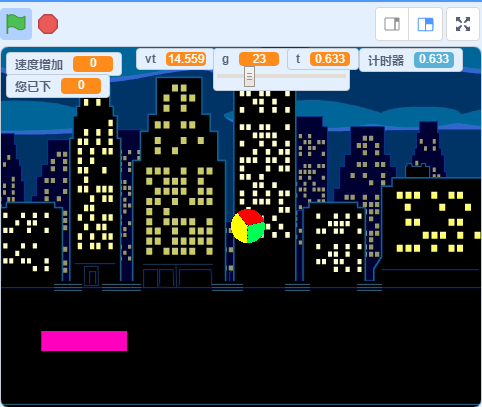The height and width of the screenshot is (407, 482).
Task: Click the g variable slider handle
Action: click(x=249, y=76)
